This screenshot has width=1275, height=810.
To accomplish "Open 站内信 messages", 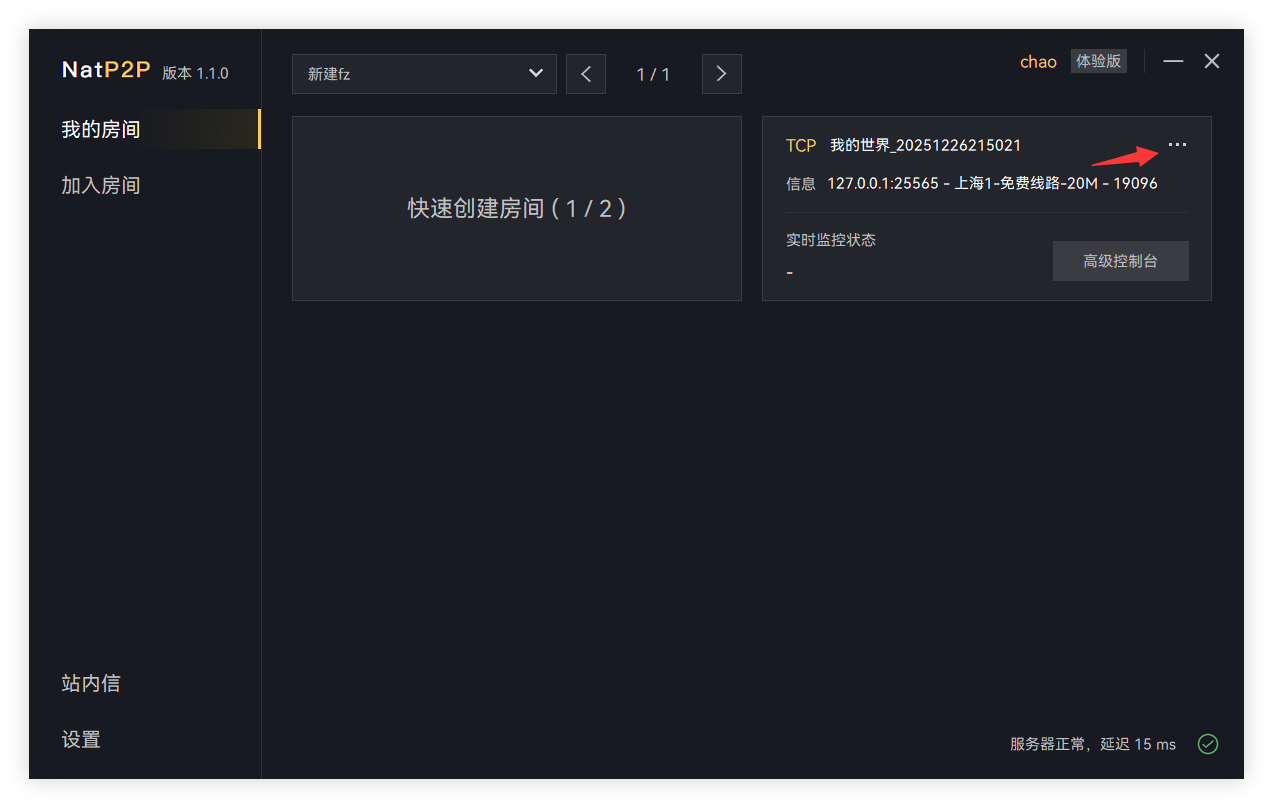I will click(91, 683).
